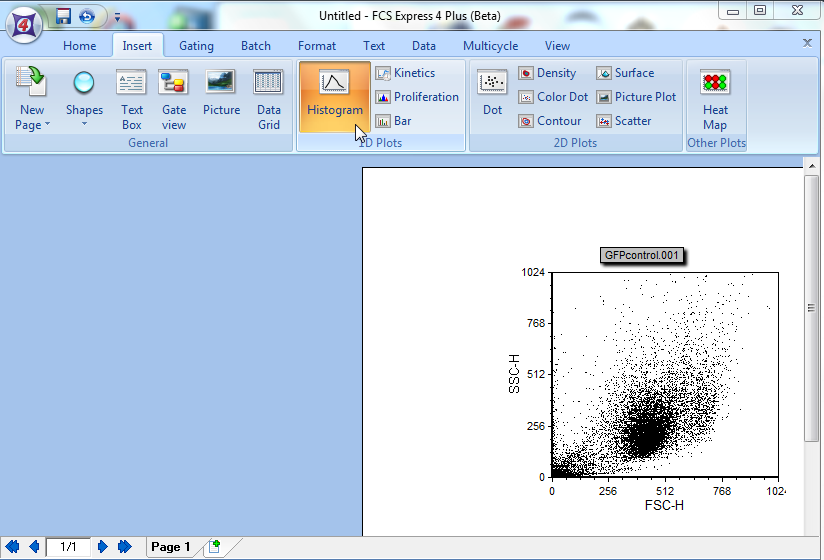Go to first page arrow
The width and height of the screenshot is (824, 560).
(x=12, y=547)
